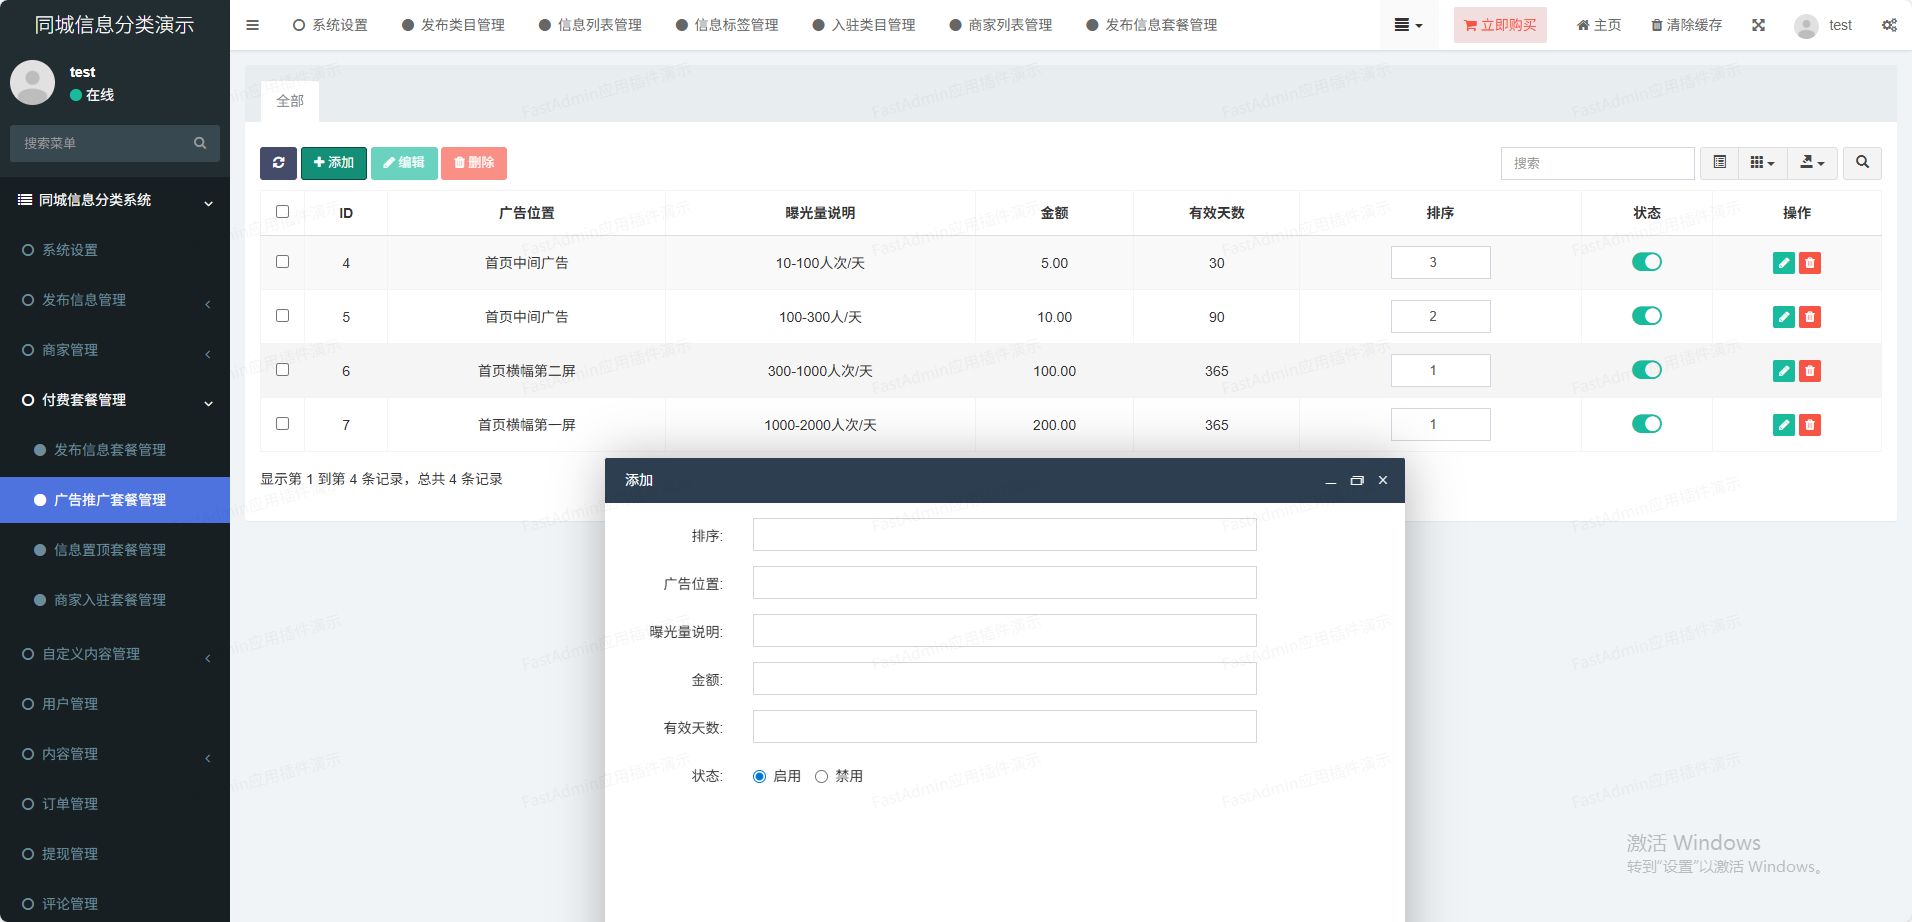Select the 禁用 radio option

[x=821, y=776]
